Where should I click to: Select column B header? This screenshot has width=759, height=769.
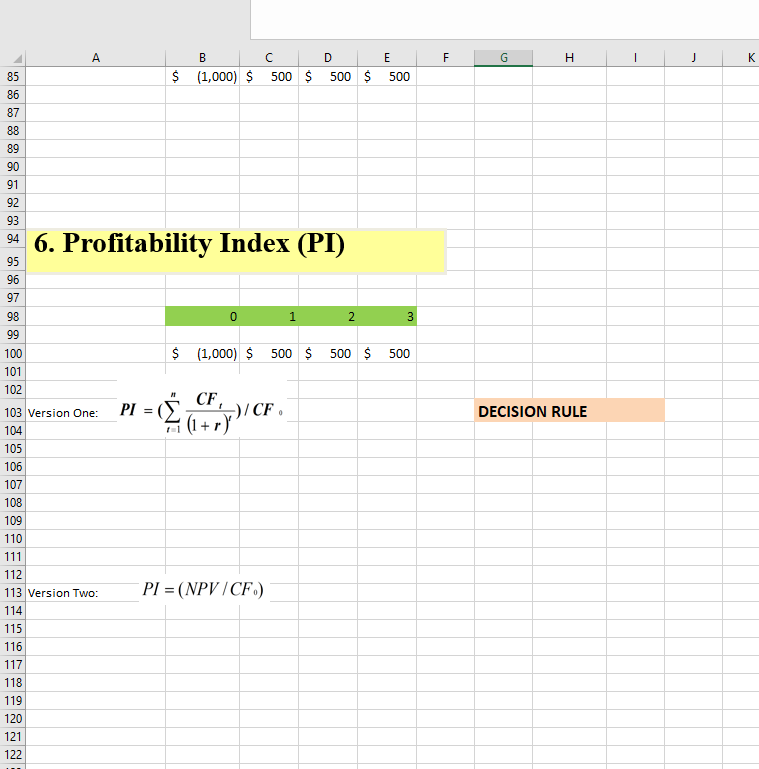pos(202,58)
